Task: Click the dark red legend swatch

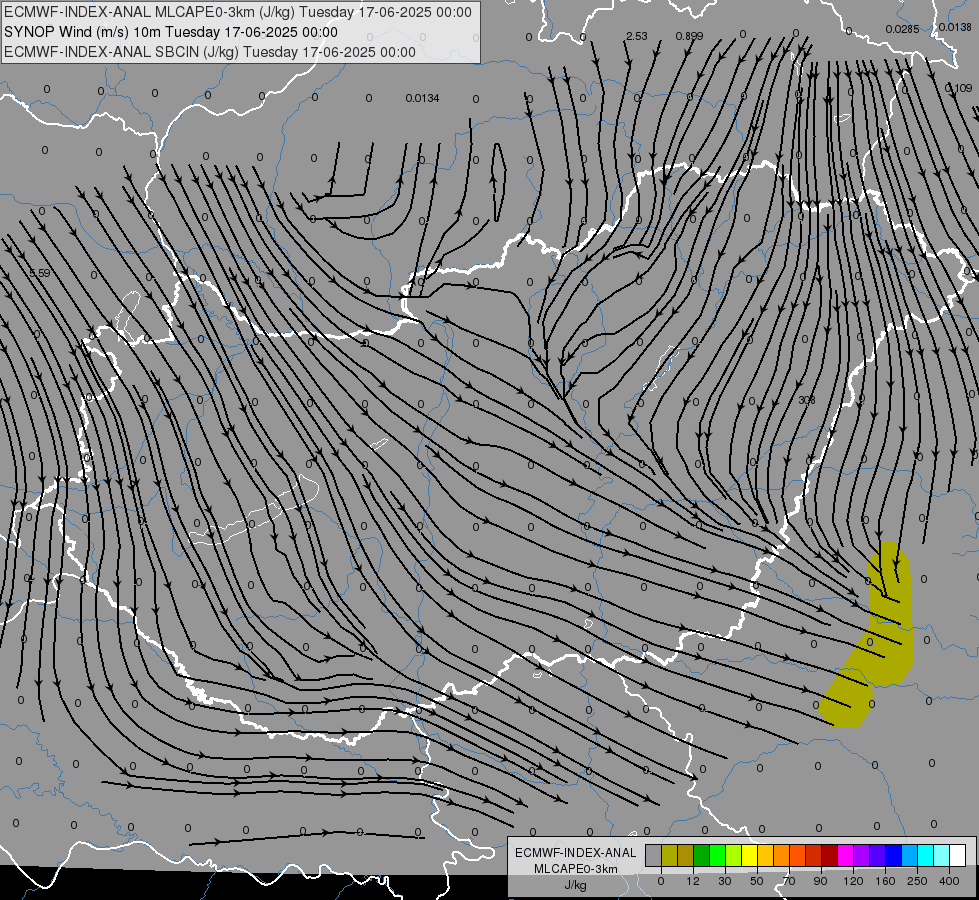Action: (830, 856)
